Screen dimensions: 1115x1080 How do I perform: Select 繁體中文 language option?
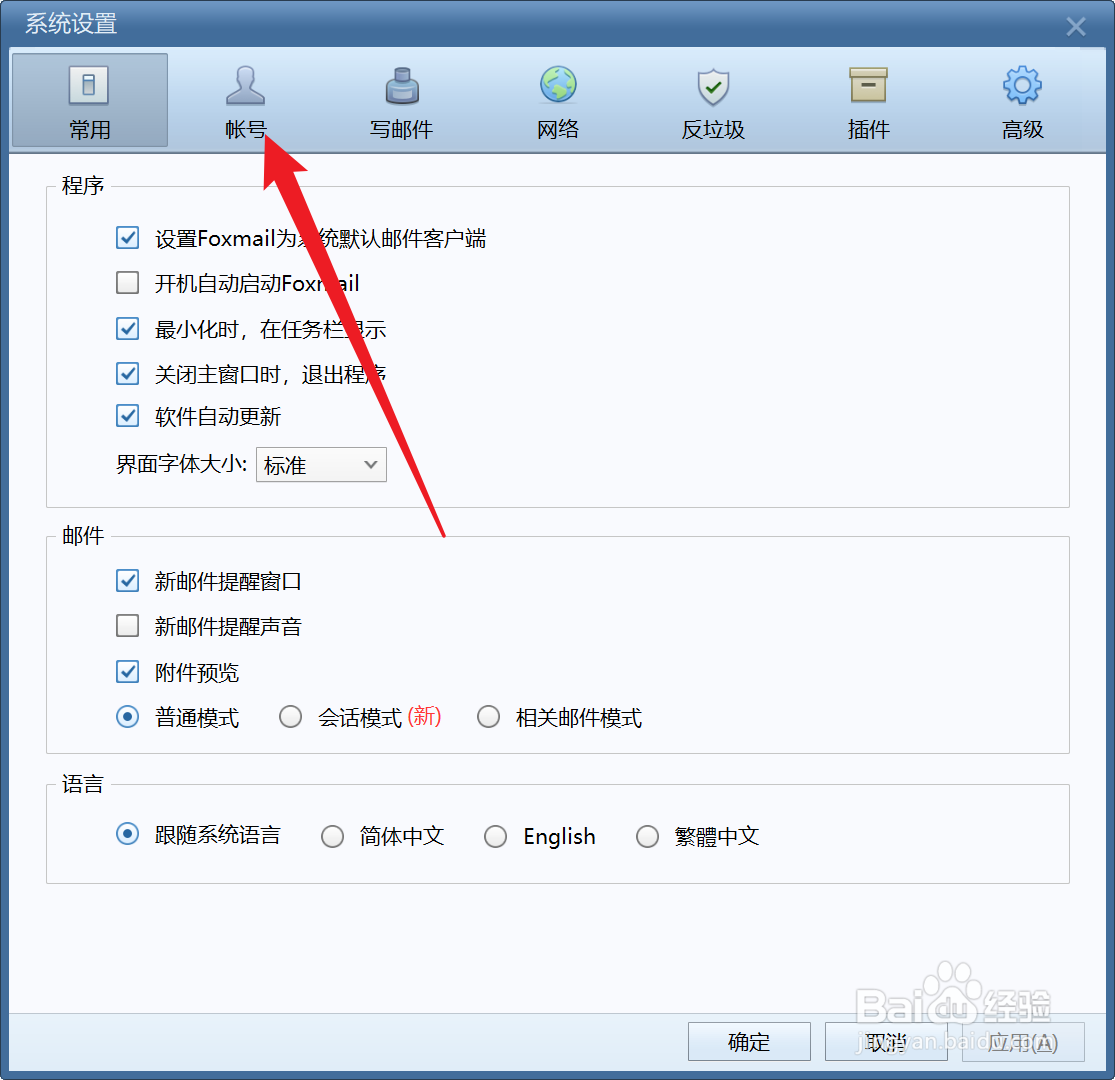(647, 837)
